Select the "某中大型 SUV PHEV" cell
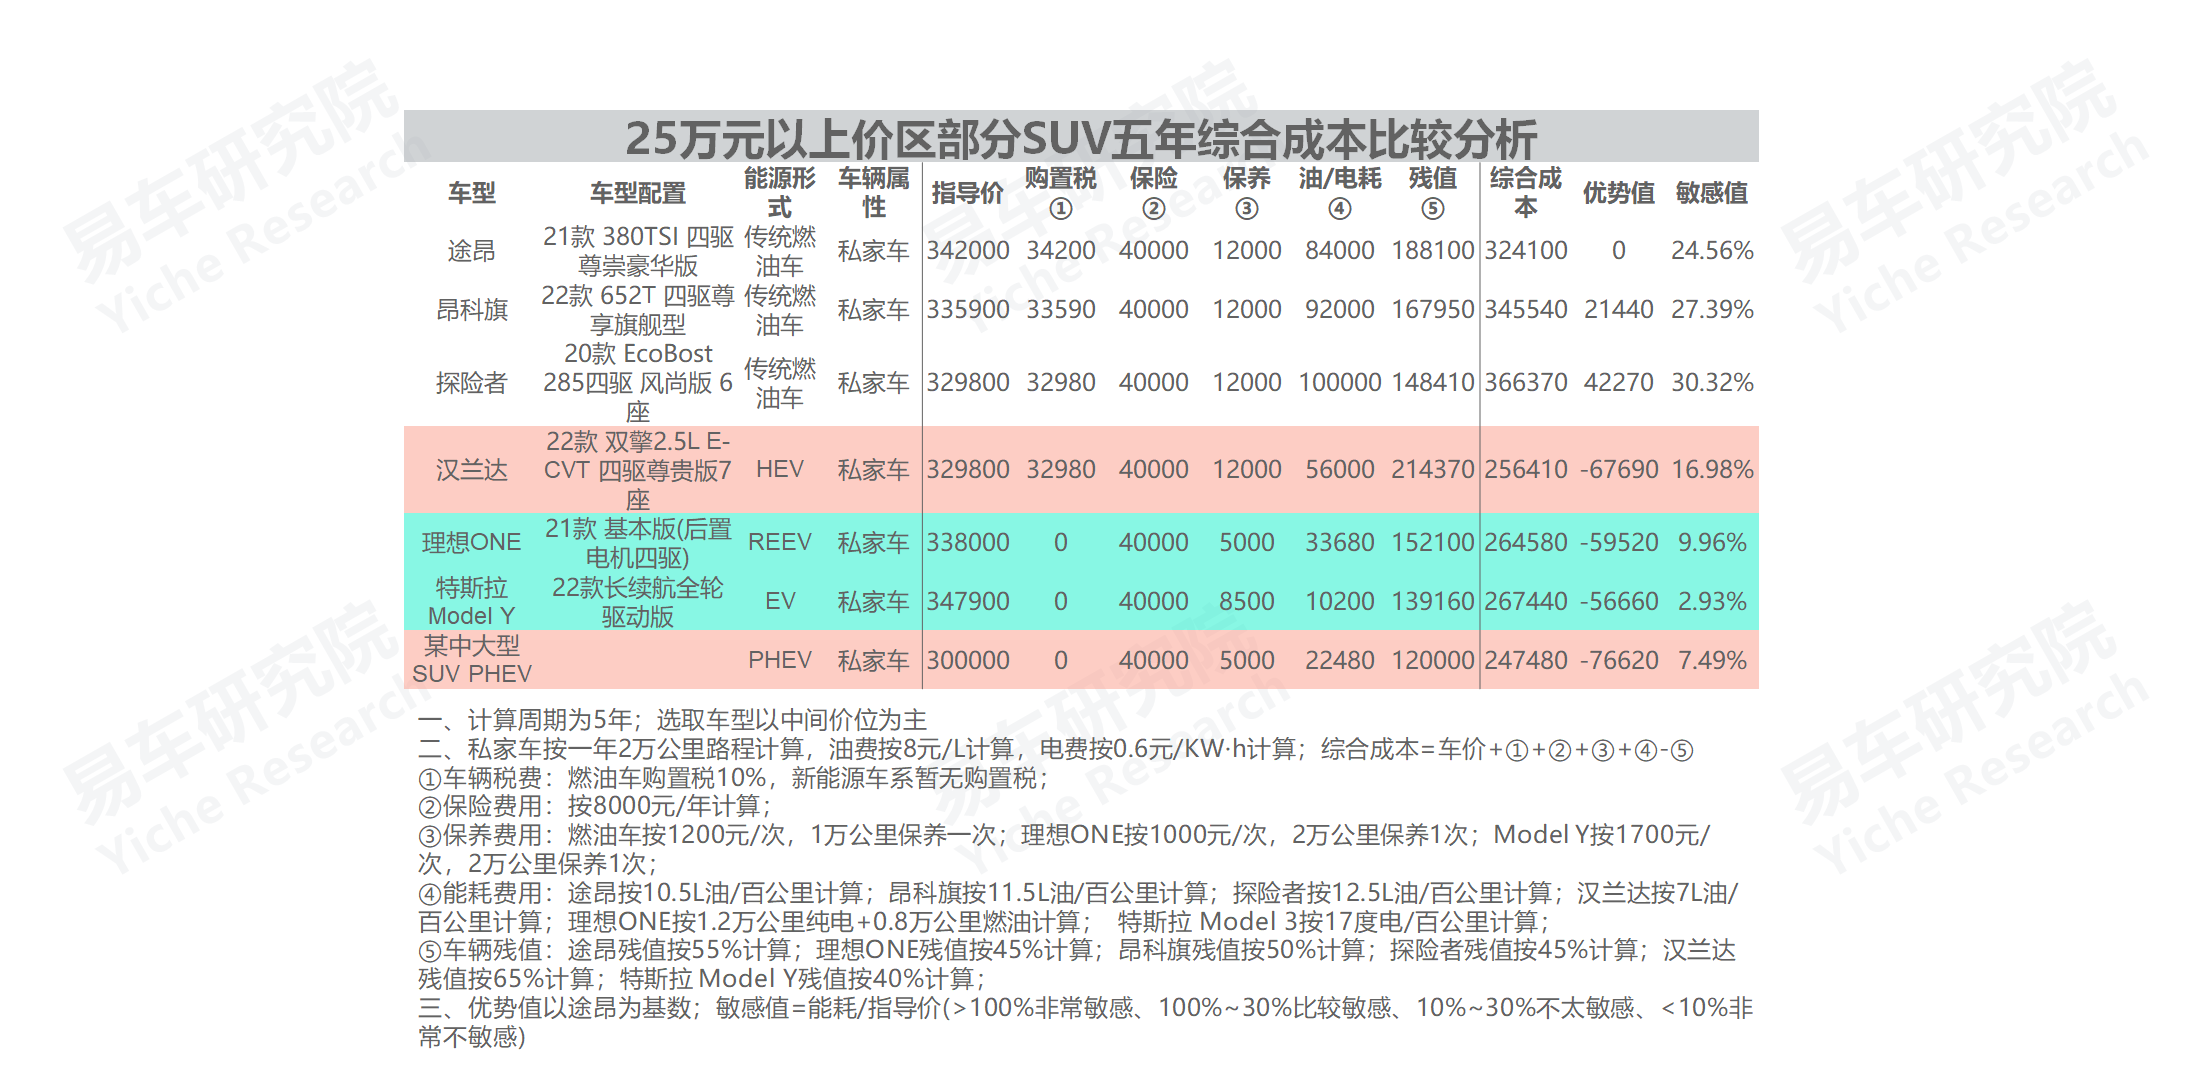Screen dimensions: 2209x1066 tap(472, 660)
